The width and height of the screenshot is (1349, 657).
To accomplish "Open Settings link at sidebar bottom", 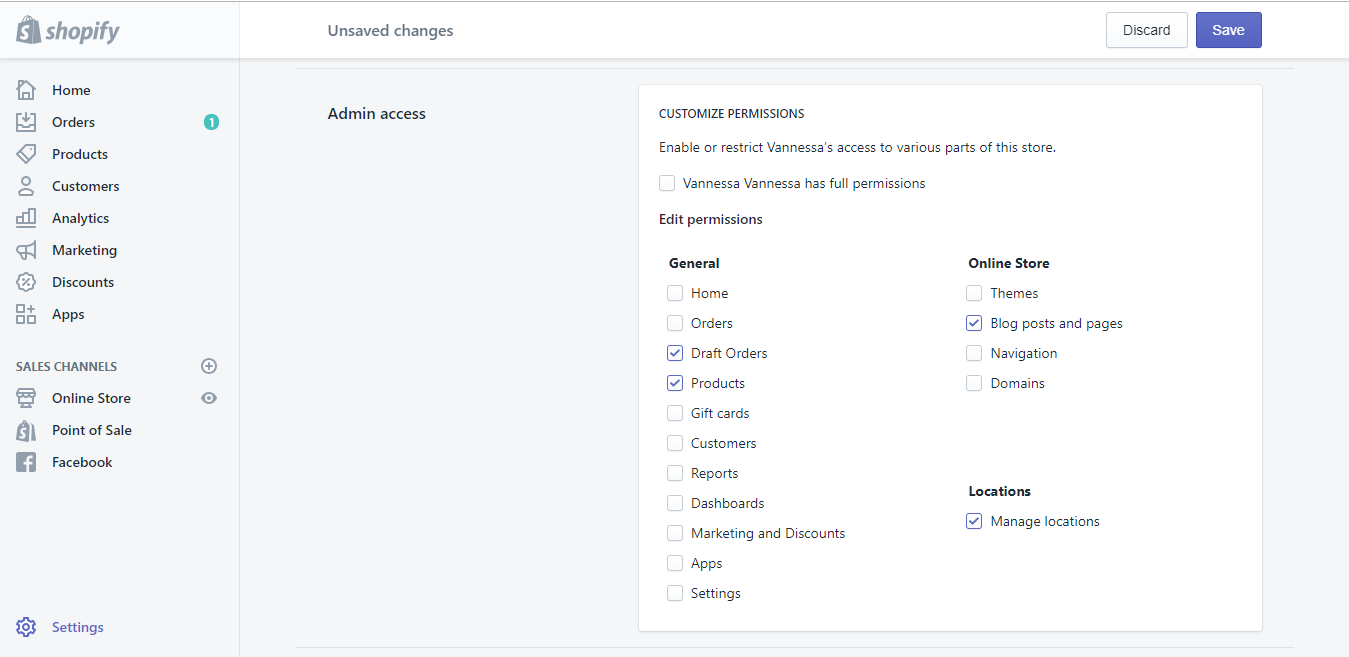I will point(77,627).
